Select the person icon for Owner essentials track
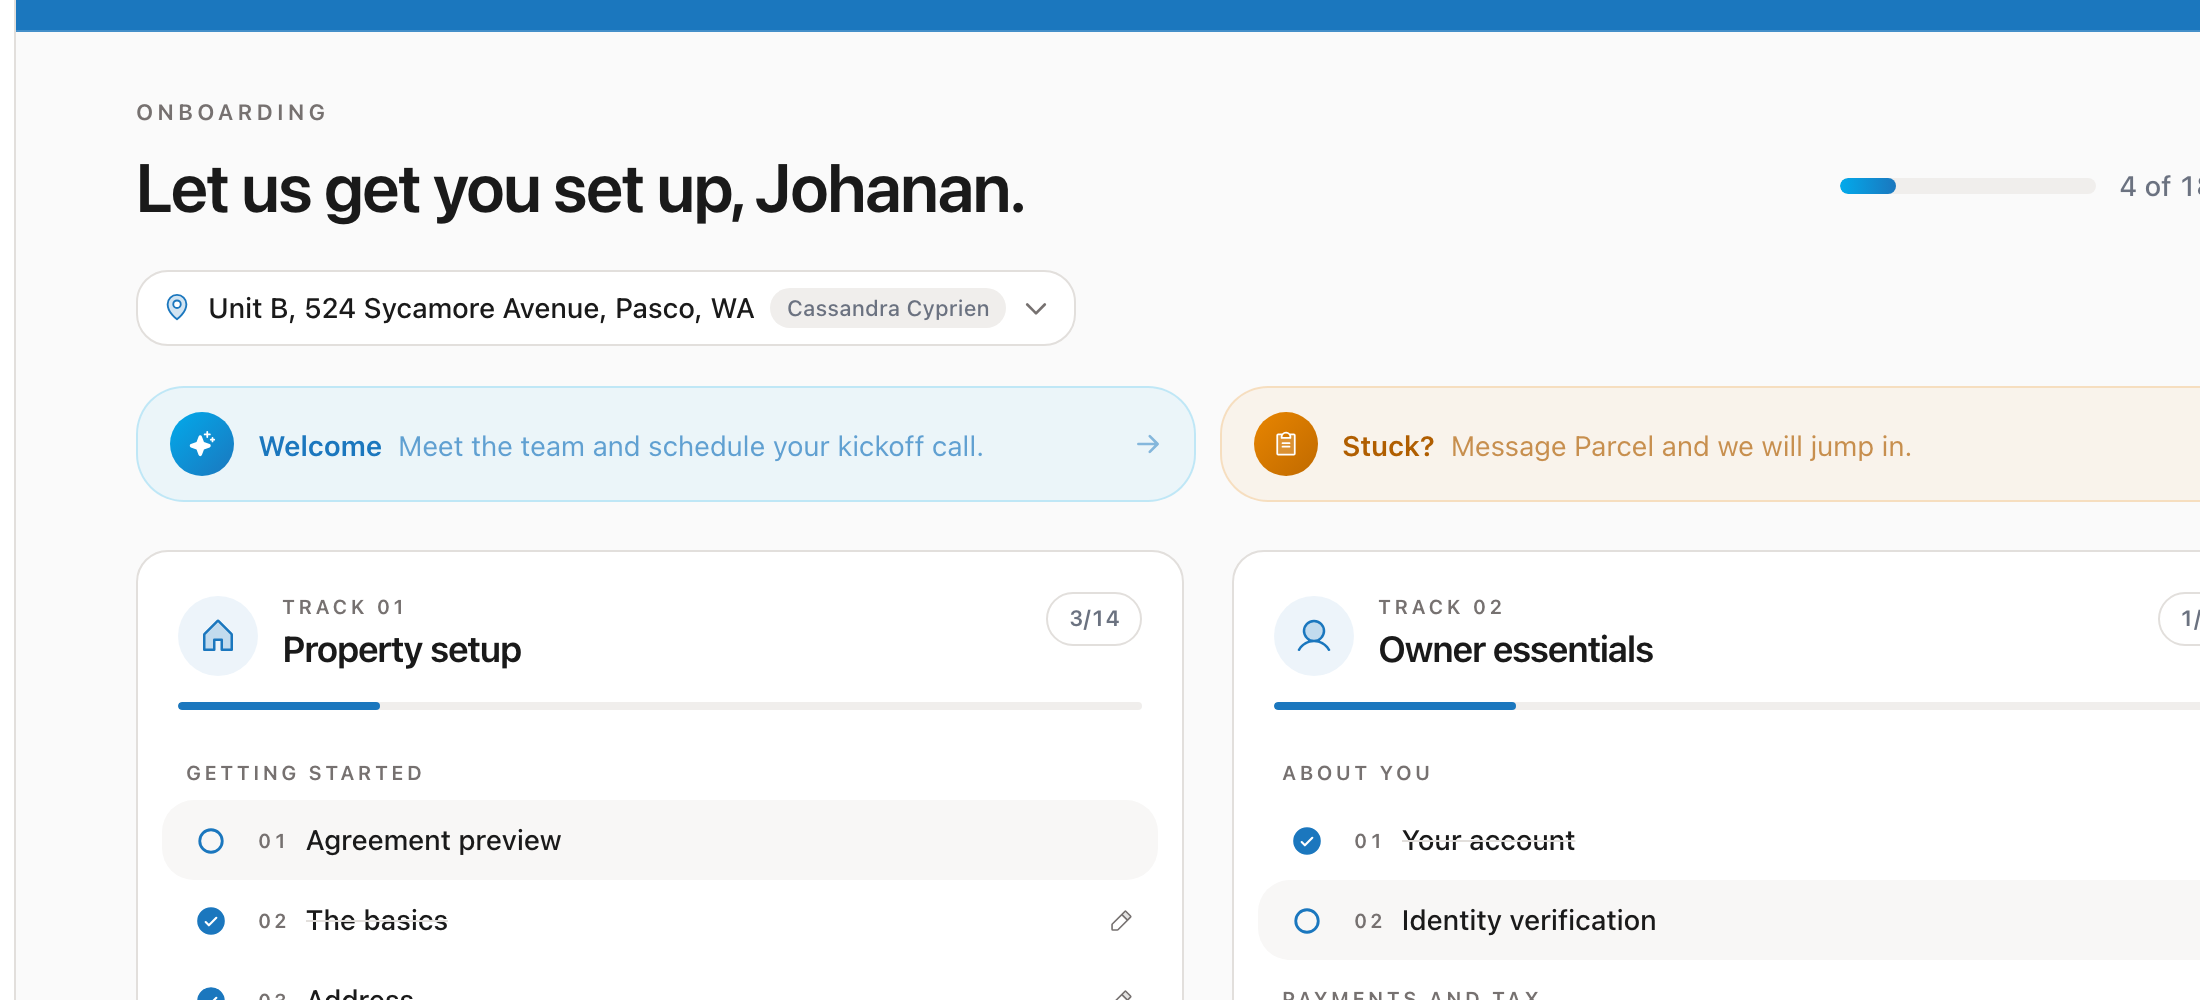The width and height of the screenshot is (2200, 1000). click(x=1313, y=635)
